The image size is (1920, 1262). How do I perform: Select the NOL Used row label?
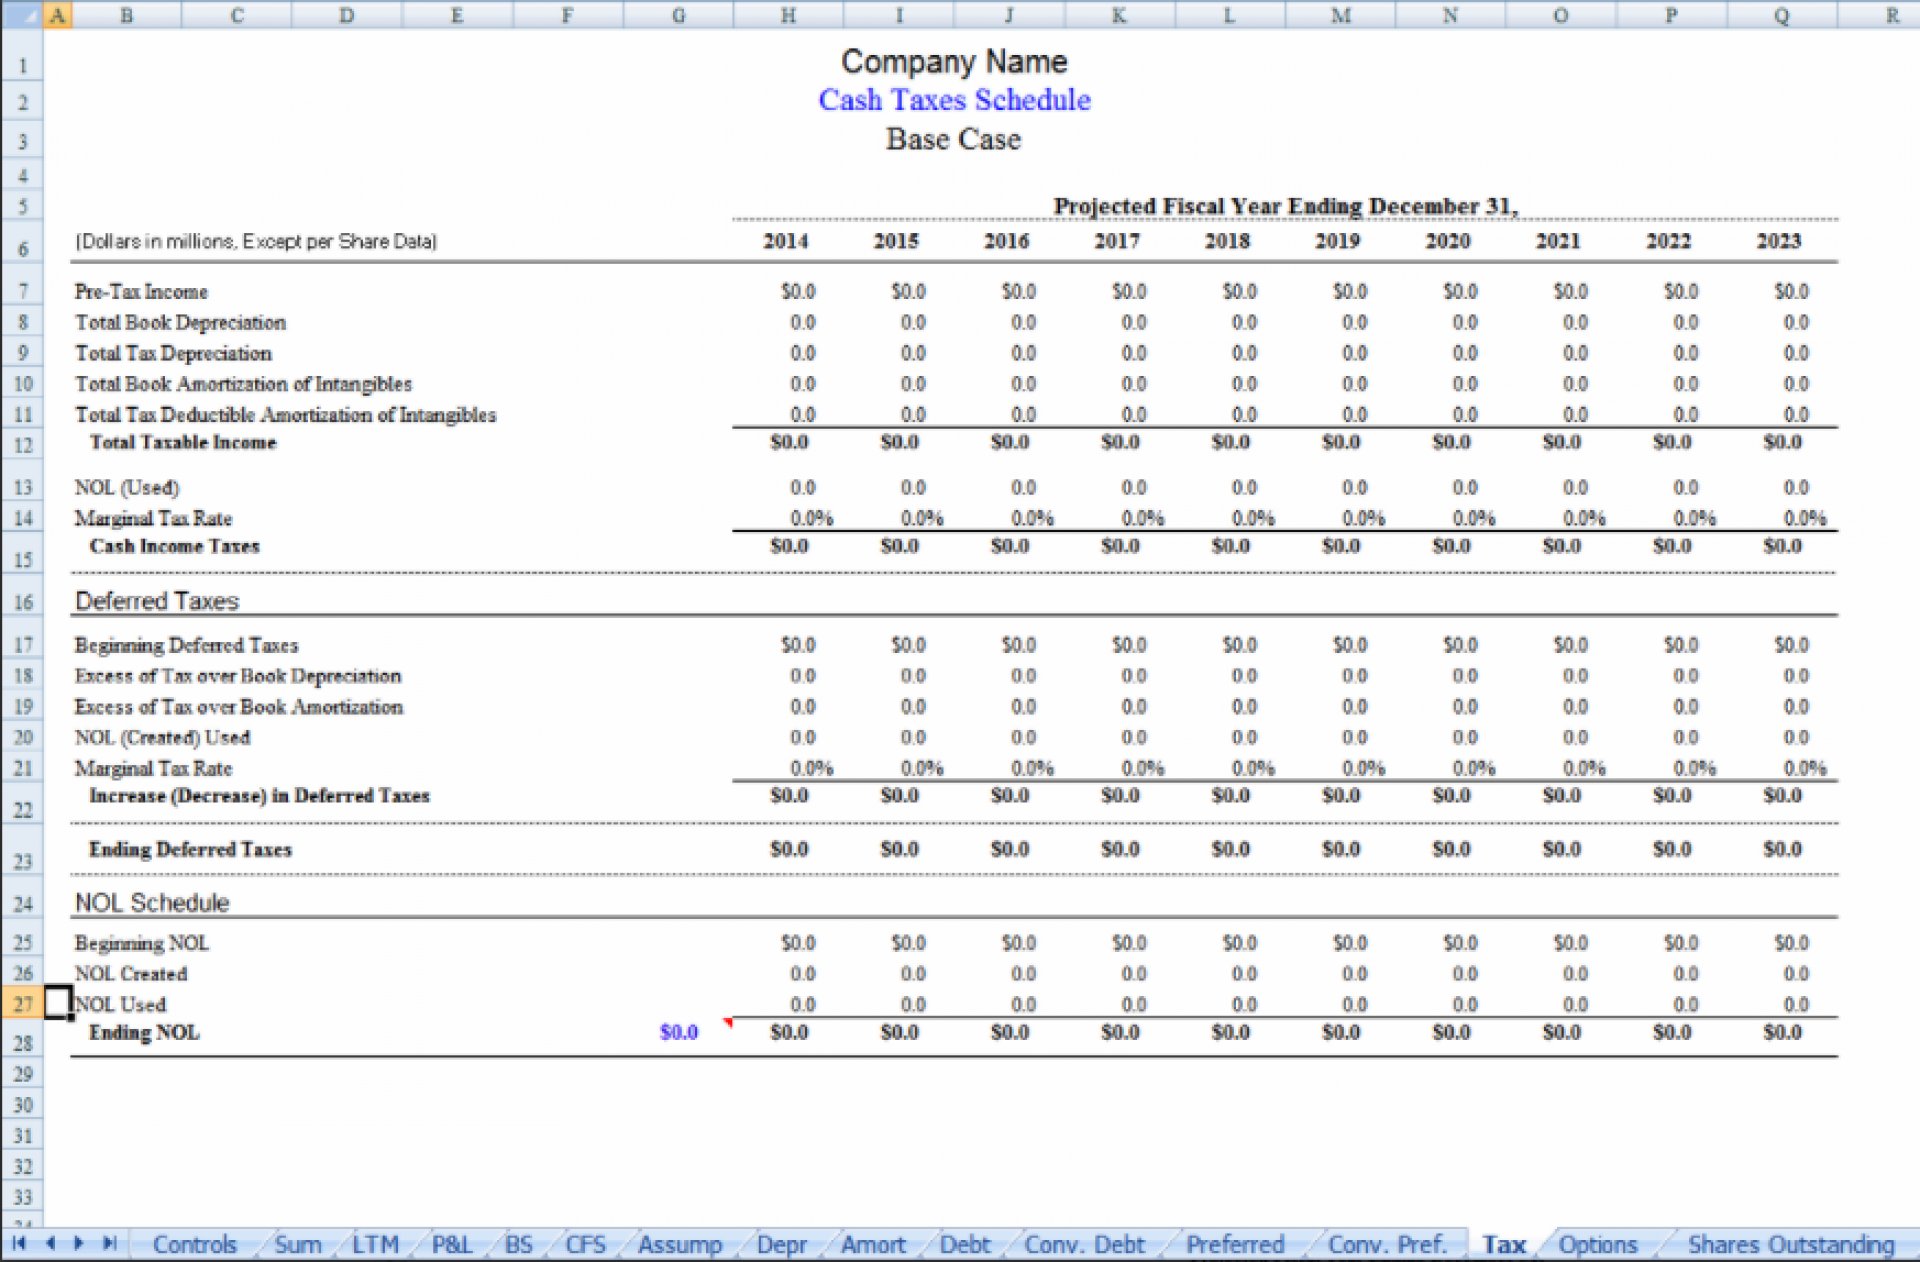(x=121, y=1004)
